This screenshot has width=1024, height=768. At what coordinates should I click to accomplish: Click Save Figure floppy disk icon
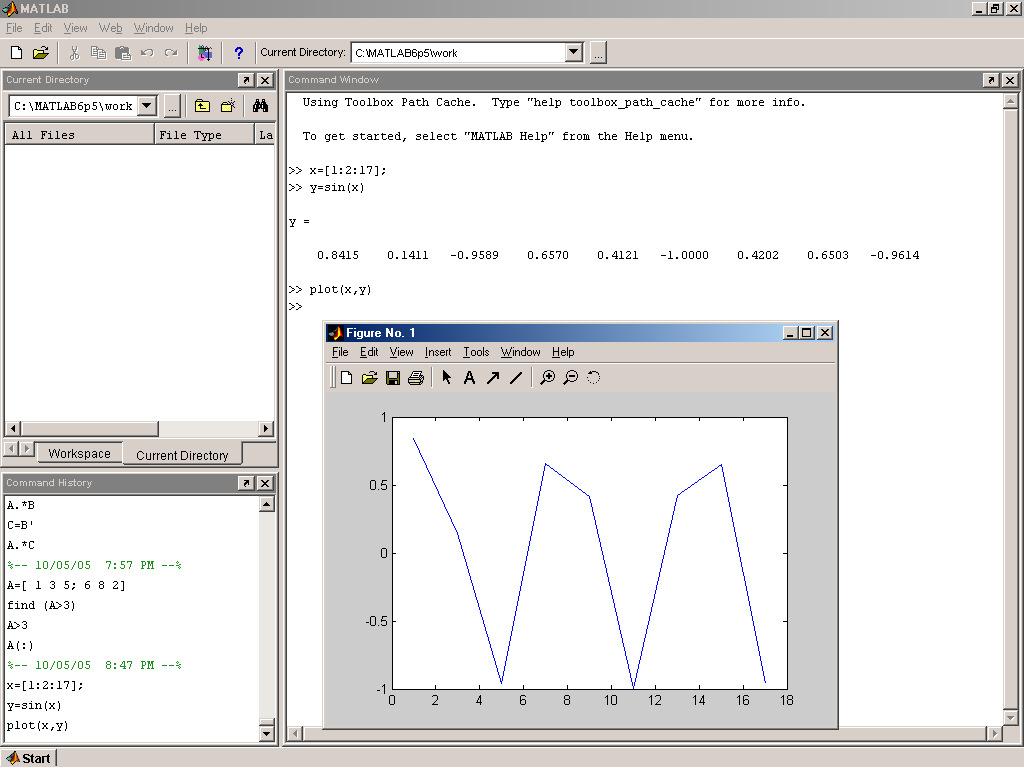tap(392, 377)
